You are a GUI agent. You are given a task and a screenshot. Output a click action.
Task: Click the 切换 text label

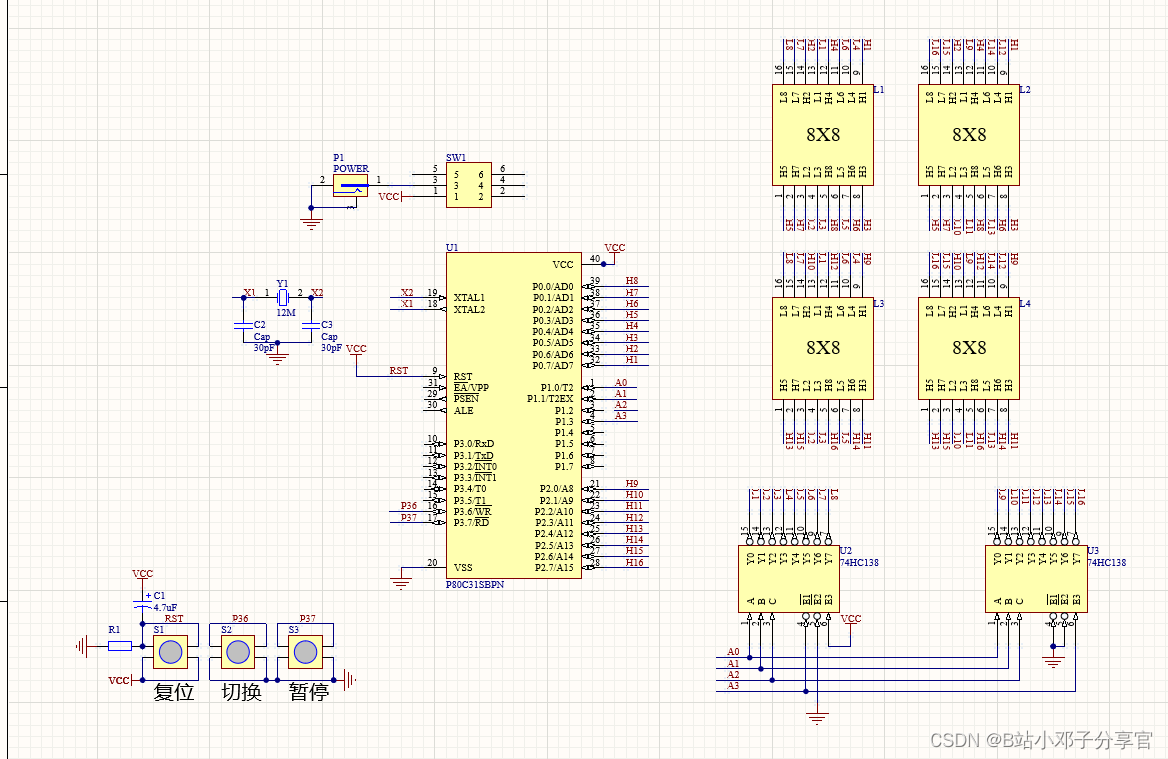click(x=241, y=692)
